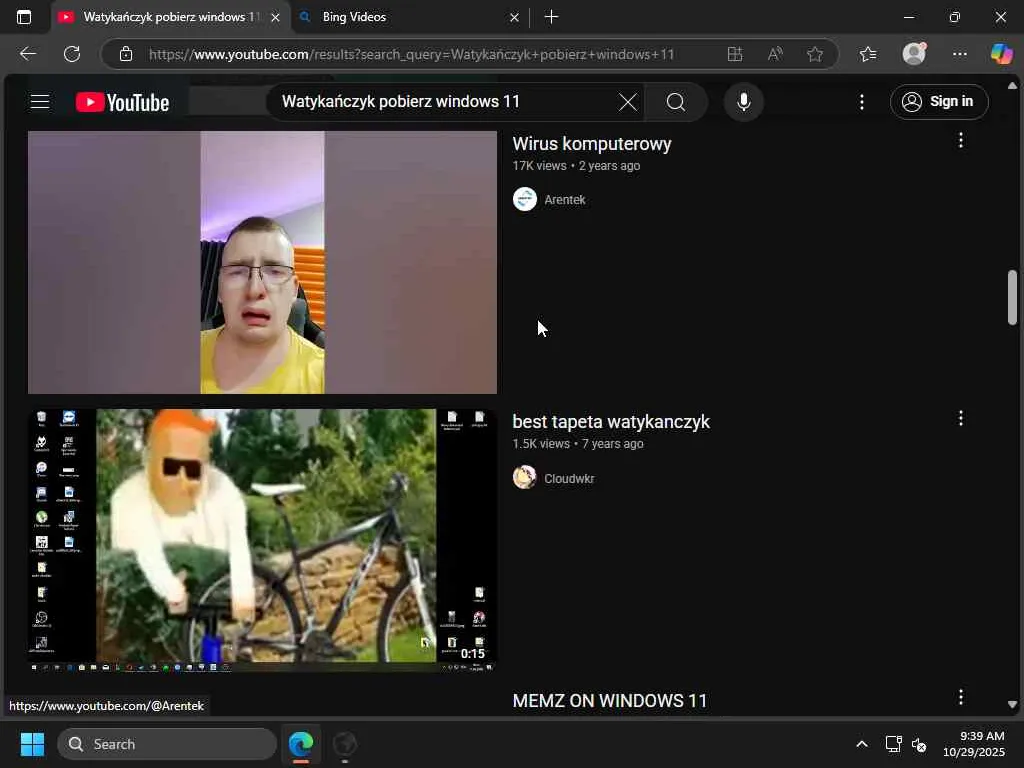Open Microsoft Edge from the taskbar
This screenshot has width=1024, height=768.
301,744
